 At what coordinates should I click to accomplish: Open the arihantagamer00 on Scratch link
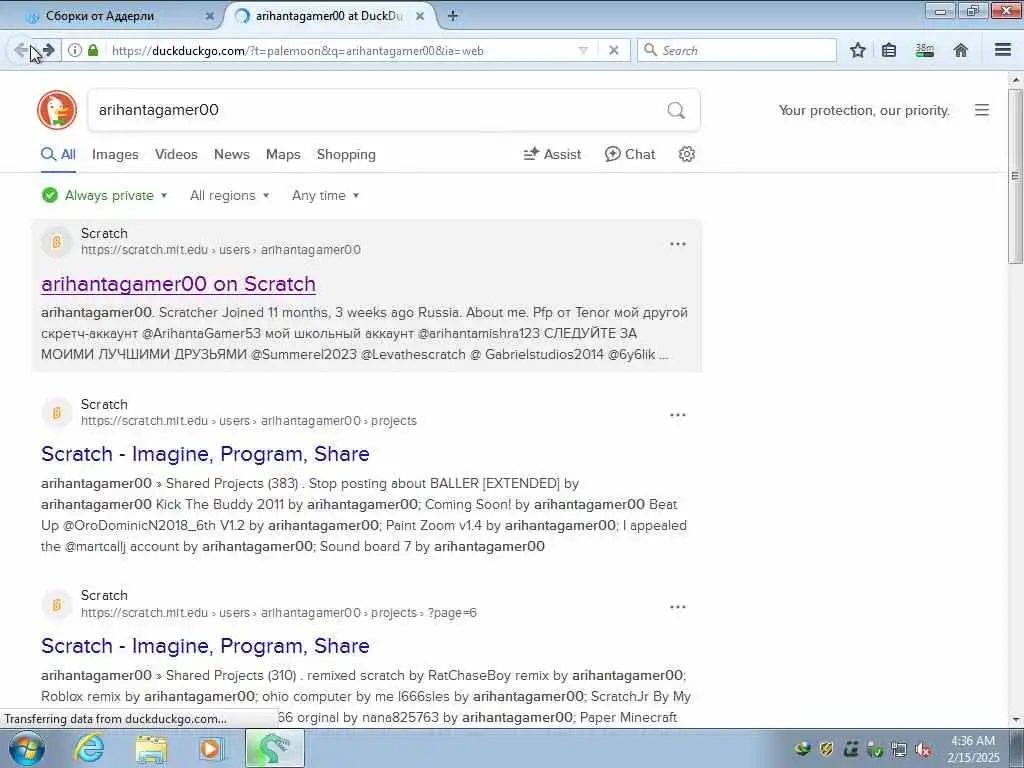[x=178, y=284]
